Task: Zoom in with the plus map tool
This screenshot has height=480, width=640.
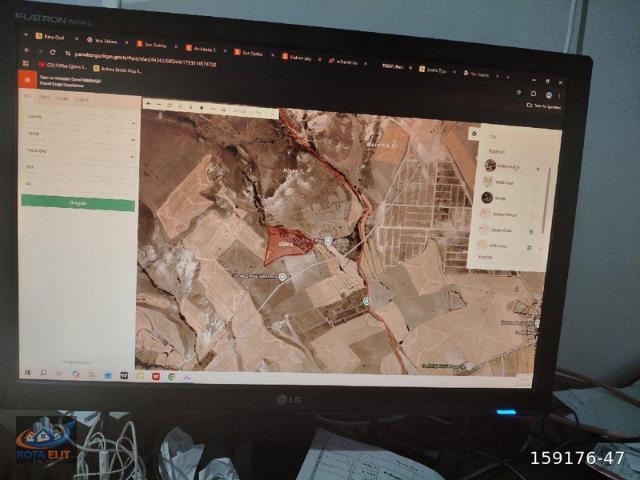Action: click(149, 104)
